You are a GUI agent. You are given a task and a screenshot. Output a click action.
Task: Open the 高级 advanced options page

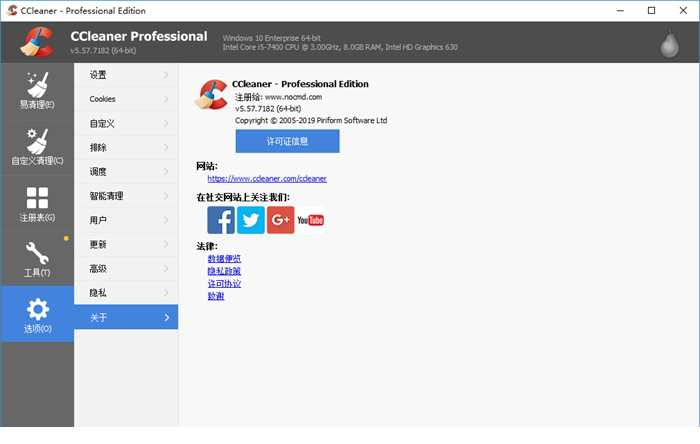tap(126, 269)
